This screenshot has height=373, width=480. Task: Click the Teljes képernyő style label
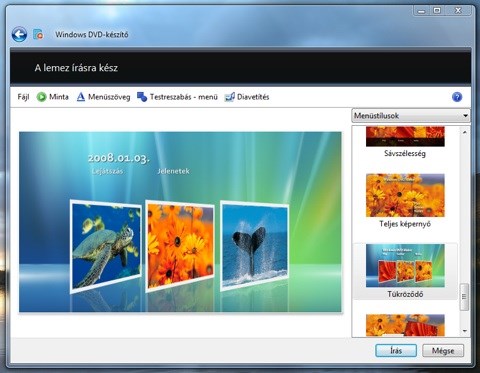pyautogui.click(x=405, y=224)
